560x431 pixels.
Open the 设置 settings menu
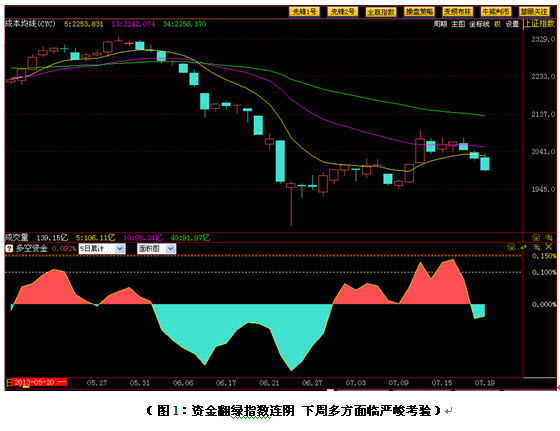[512, 24]
